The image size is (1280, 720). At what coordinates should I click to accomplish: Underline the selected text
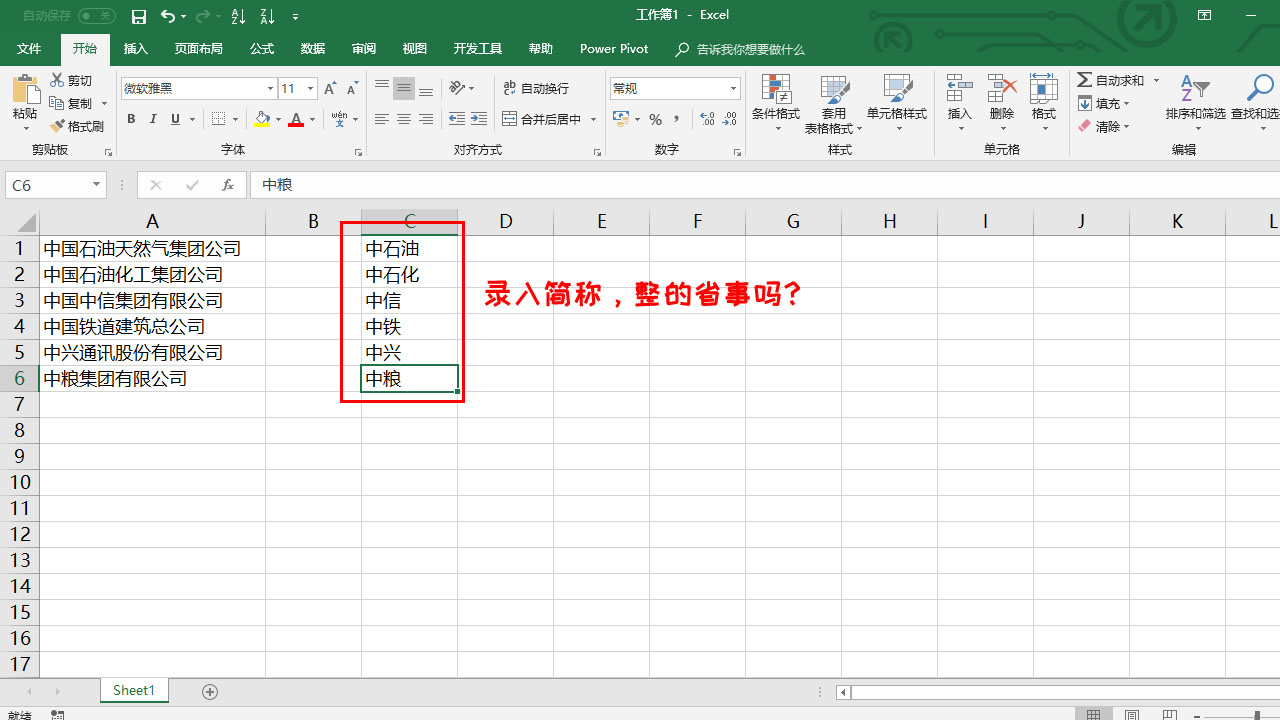(x=176, y=119)
